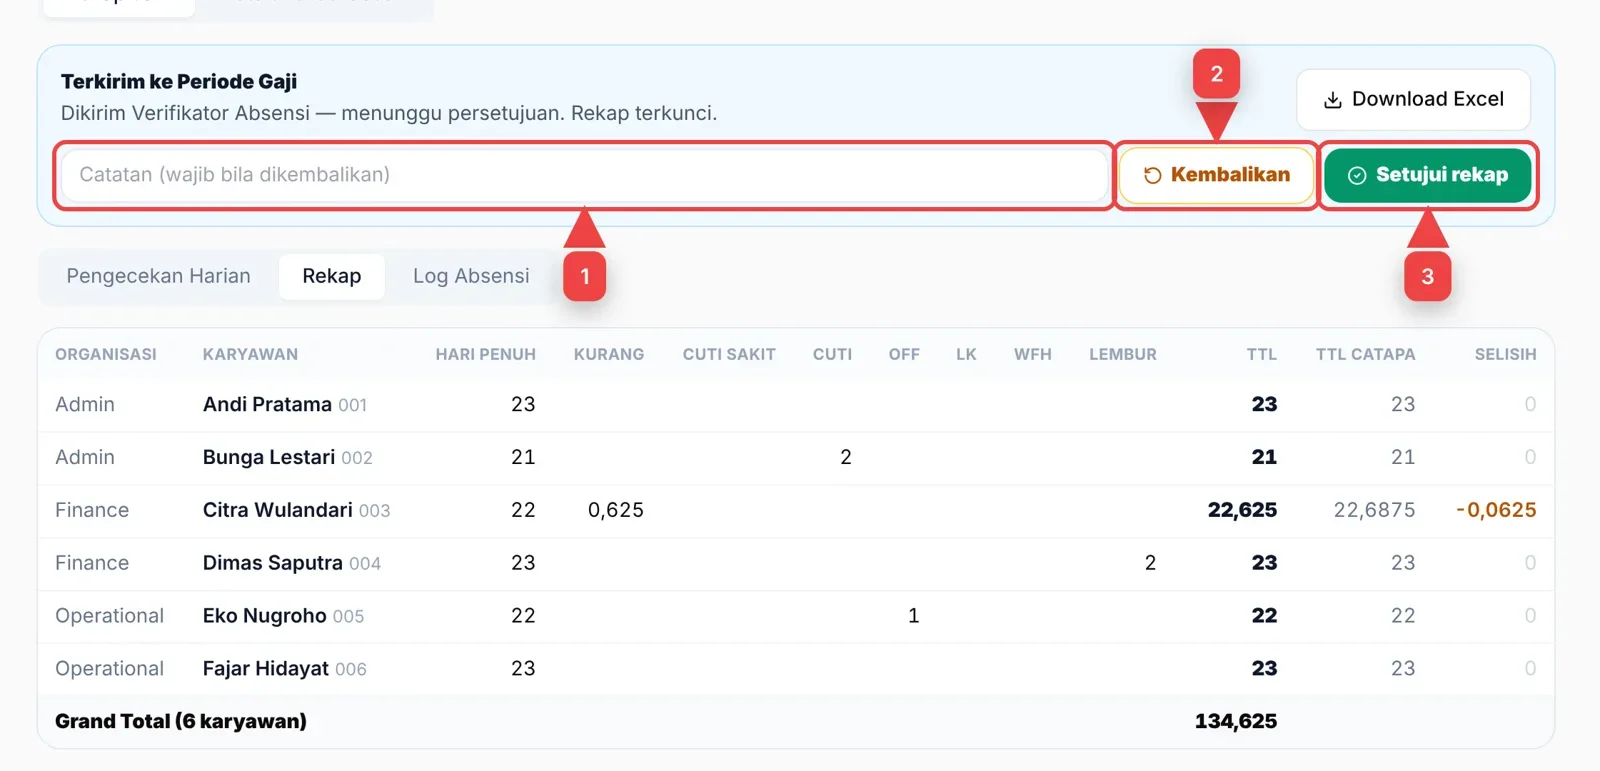
Task: Click the Grand Total 134,625 value
Action: (x=1236, y=721)
